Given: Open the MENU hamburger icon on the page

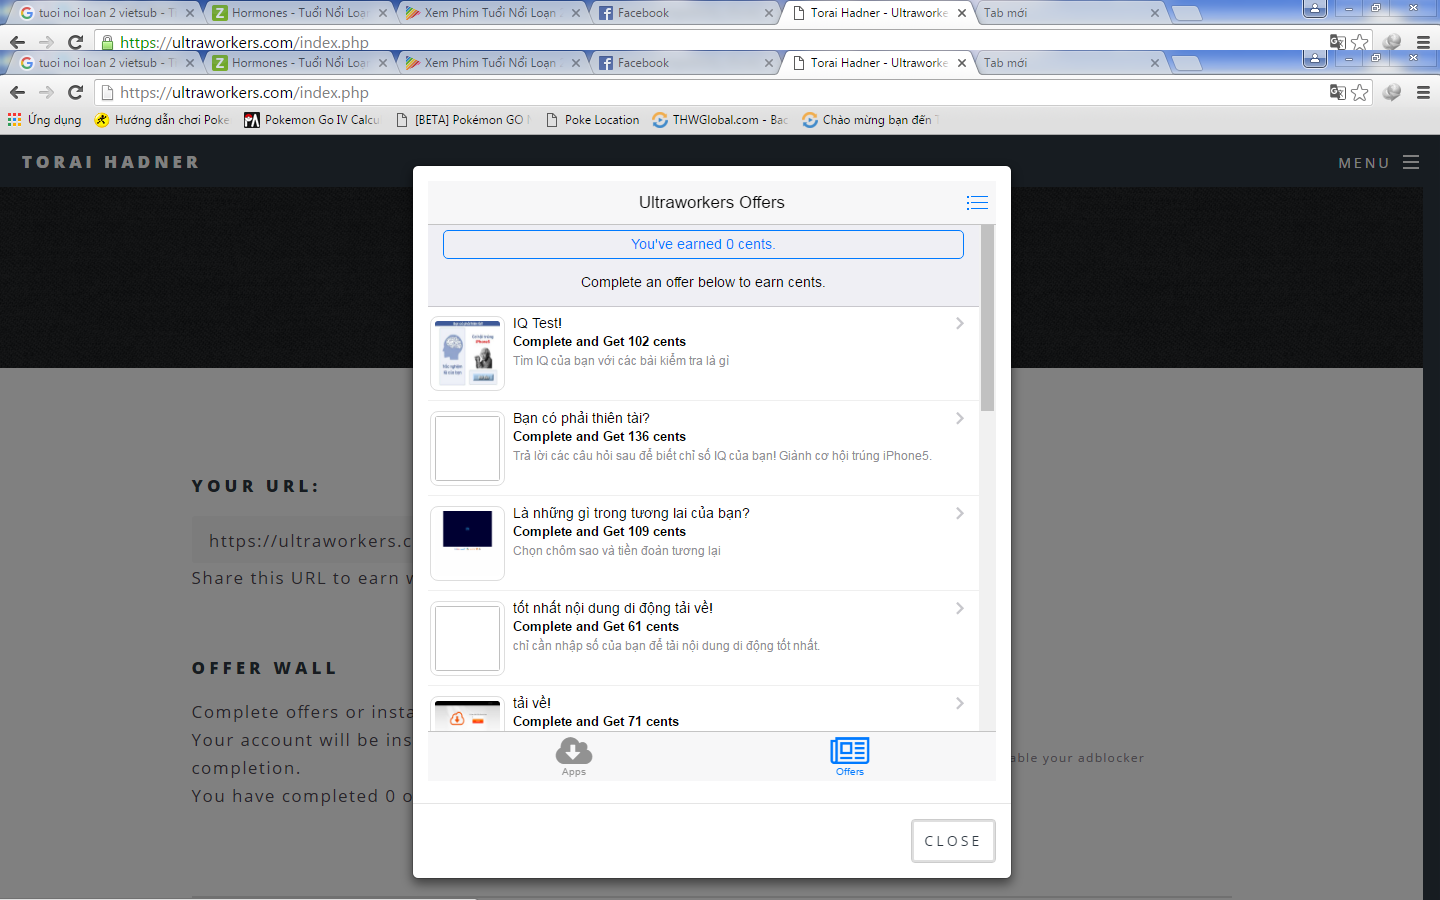Looking at the screenshot, I should [x=1411, y=162].
